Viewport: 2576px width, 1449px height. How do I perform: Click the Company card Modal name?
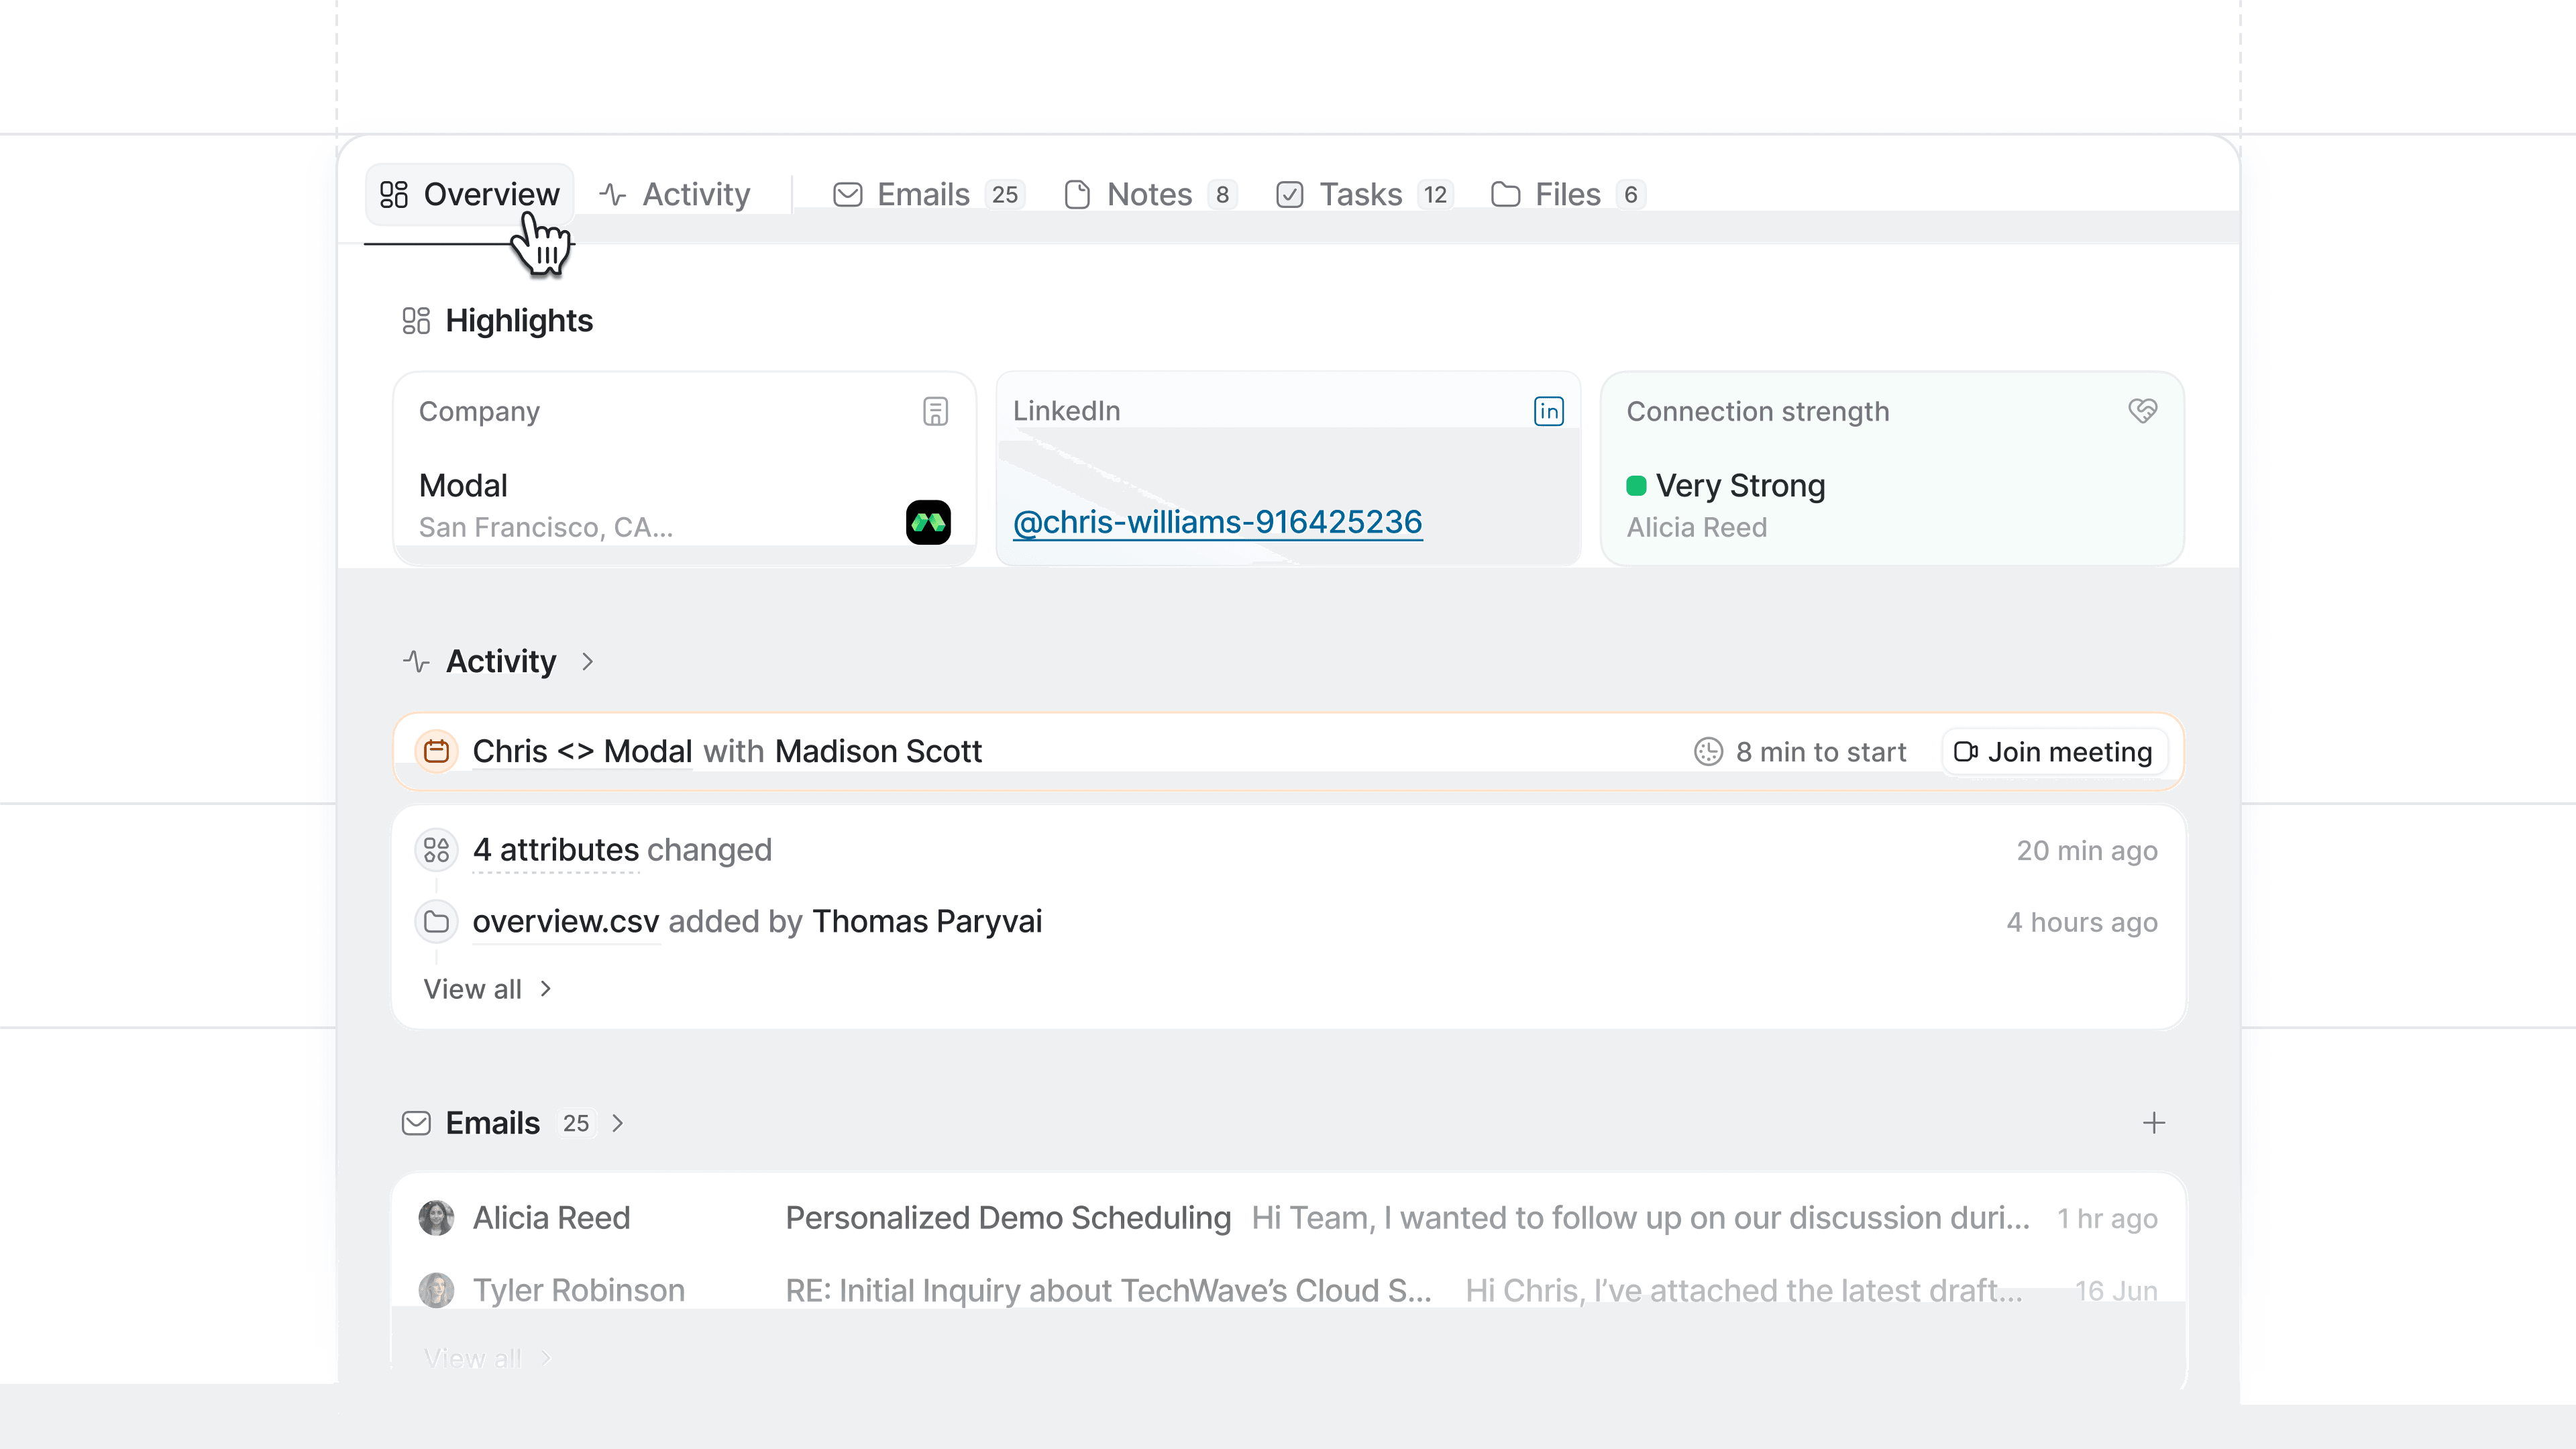(463, 486)
